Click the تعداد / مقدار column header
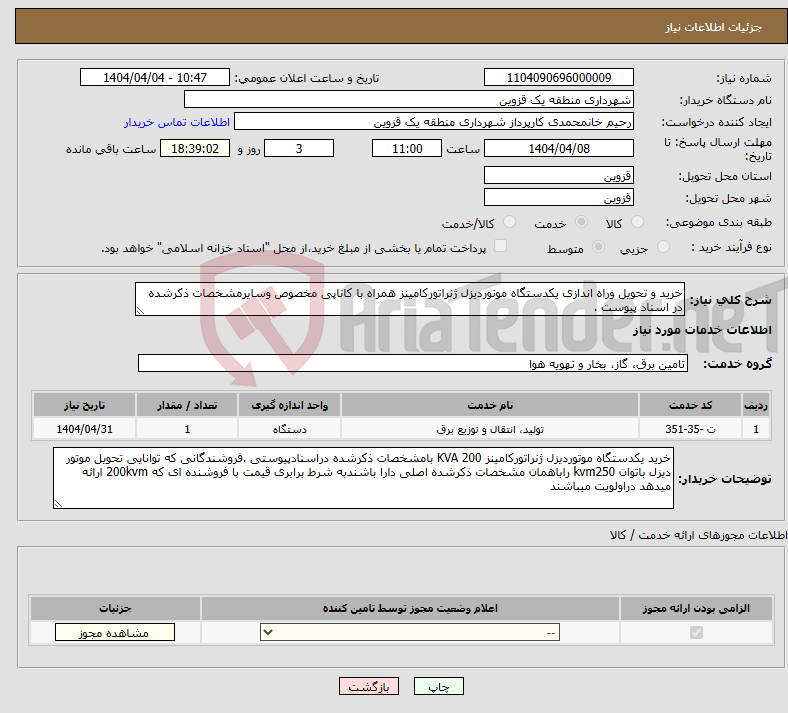This screenshot has width=788, height=713. point(187,405)
